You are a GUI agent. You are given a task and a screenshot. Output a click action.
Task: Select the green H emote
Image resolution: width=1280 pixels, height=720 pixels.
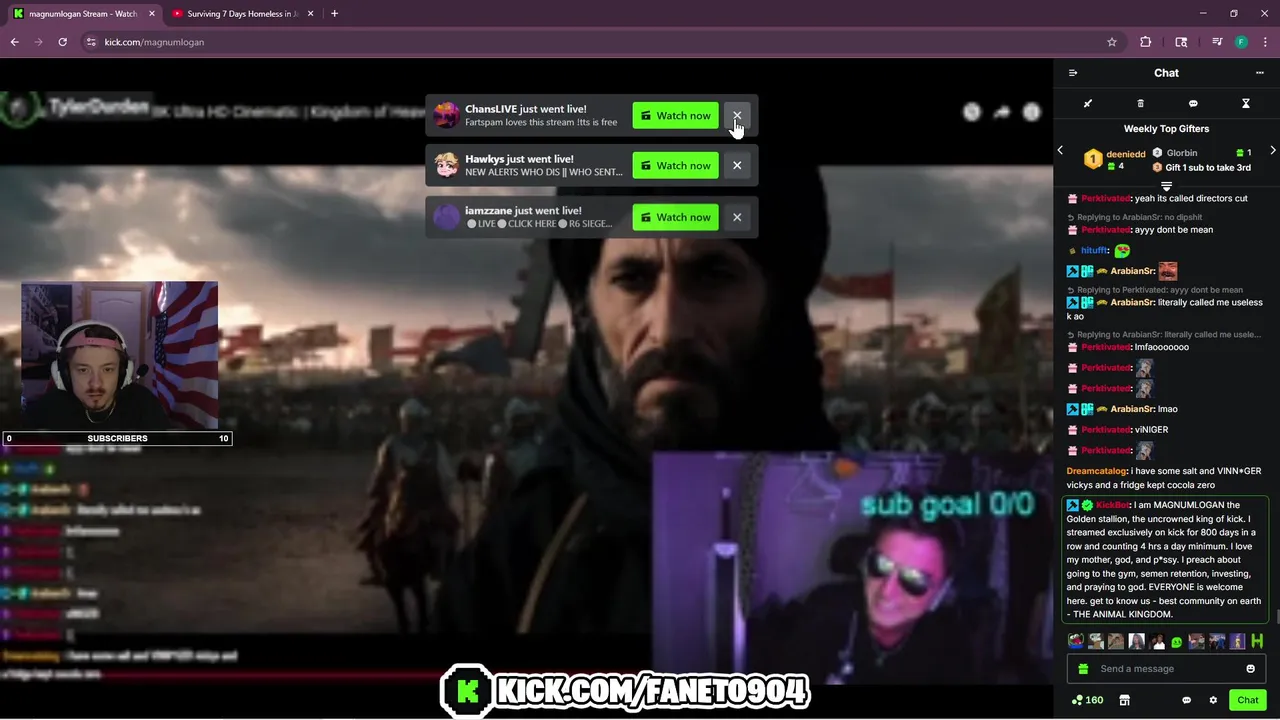[1257, 641]
